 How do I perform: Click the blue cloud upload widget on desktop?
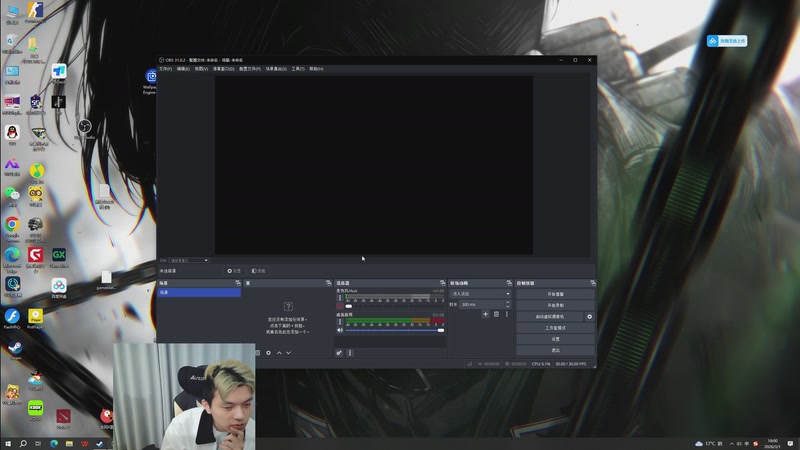727,41
